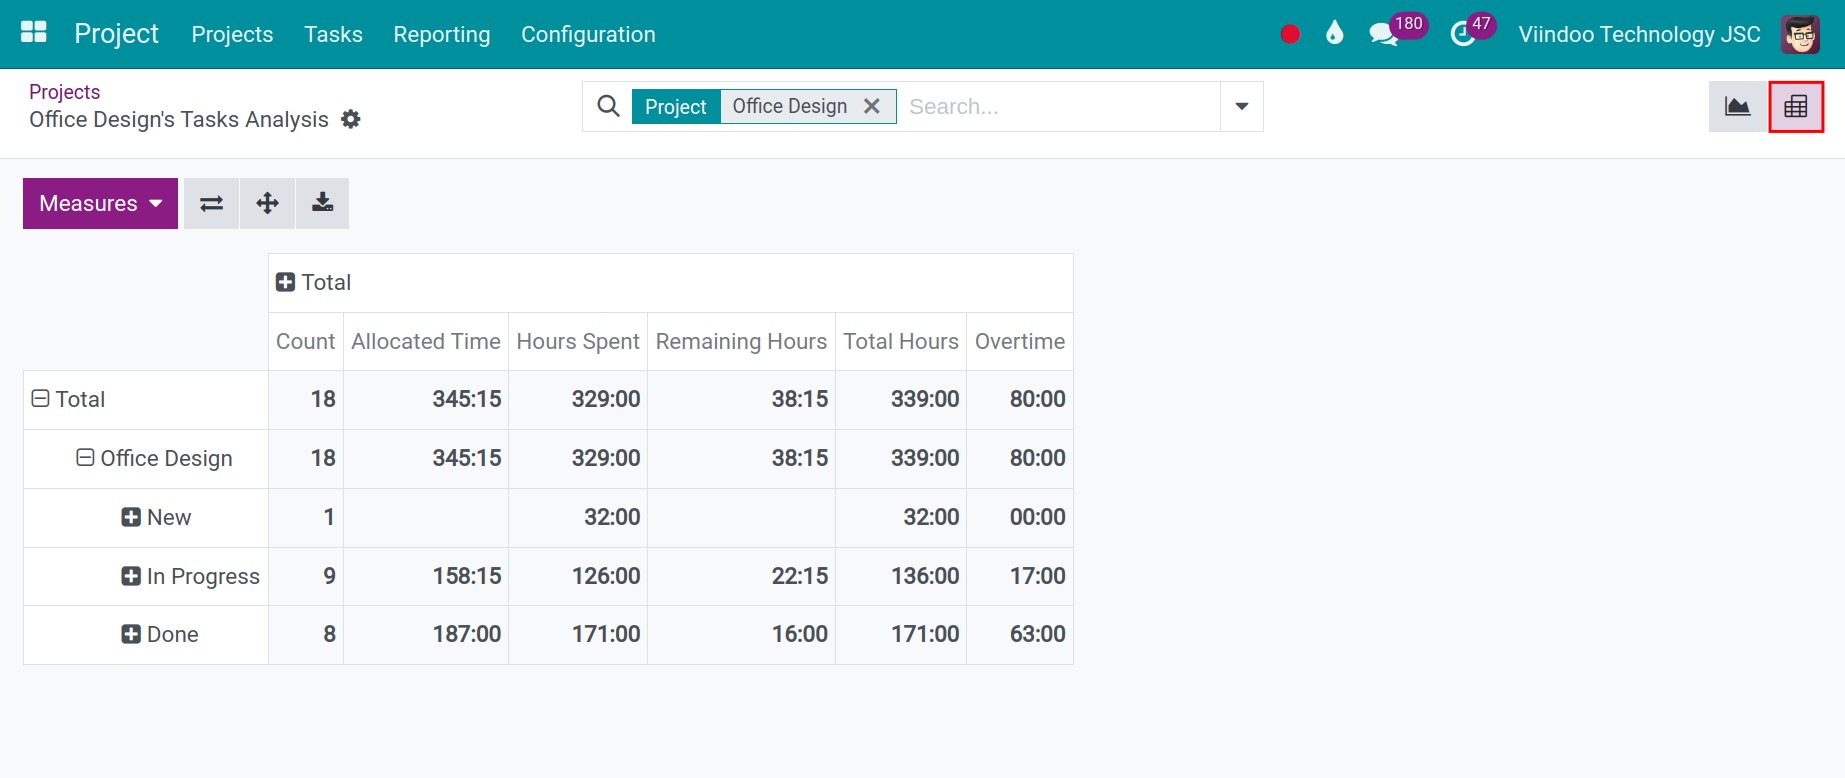This screenshot has height=778, width=1845.
Task: Click Done Overtime cell 63:00
Action: pyautogui.click(x=1020, y=635)
